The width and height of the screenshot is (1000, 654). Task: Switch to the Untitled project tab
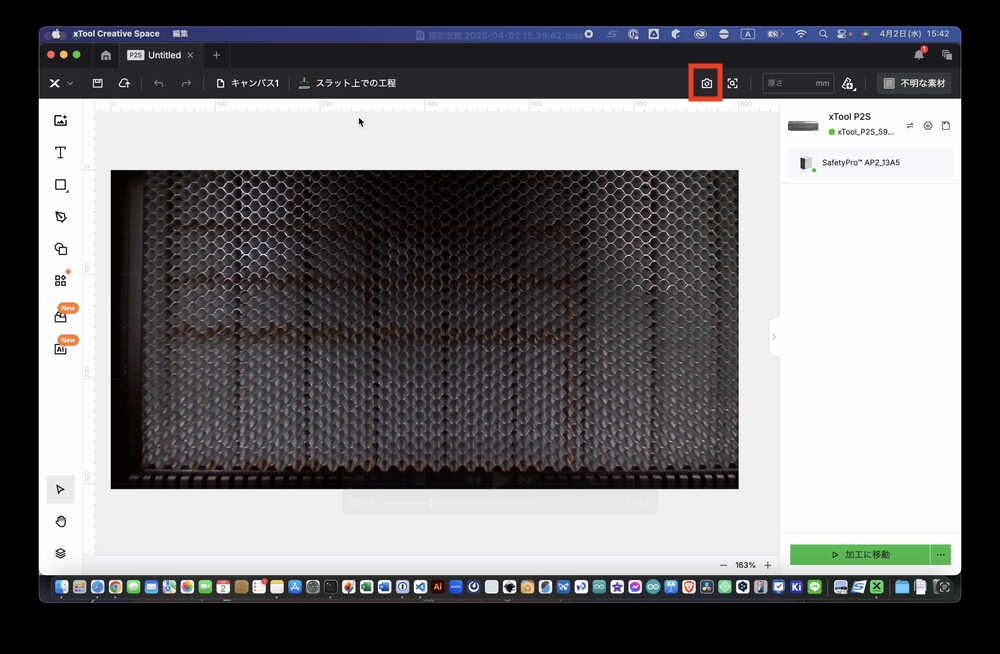(164, 55)
